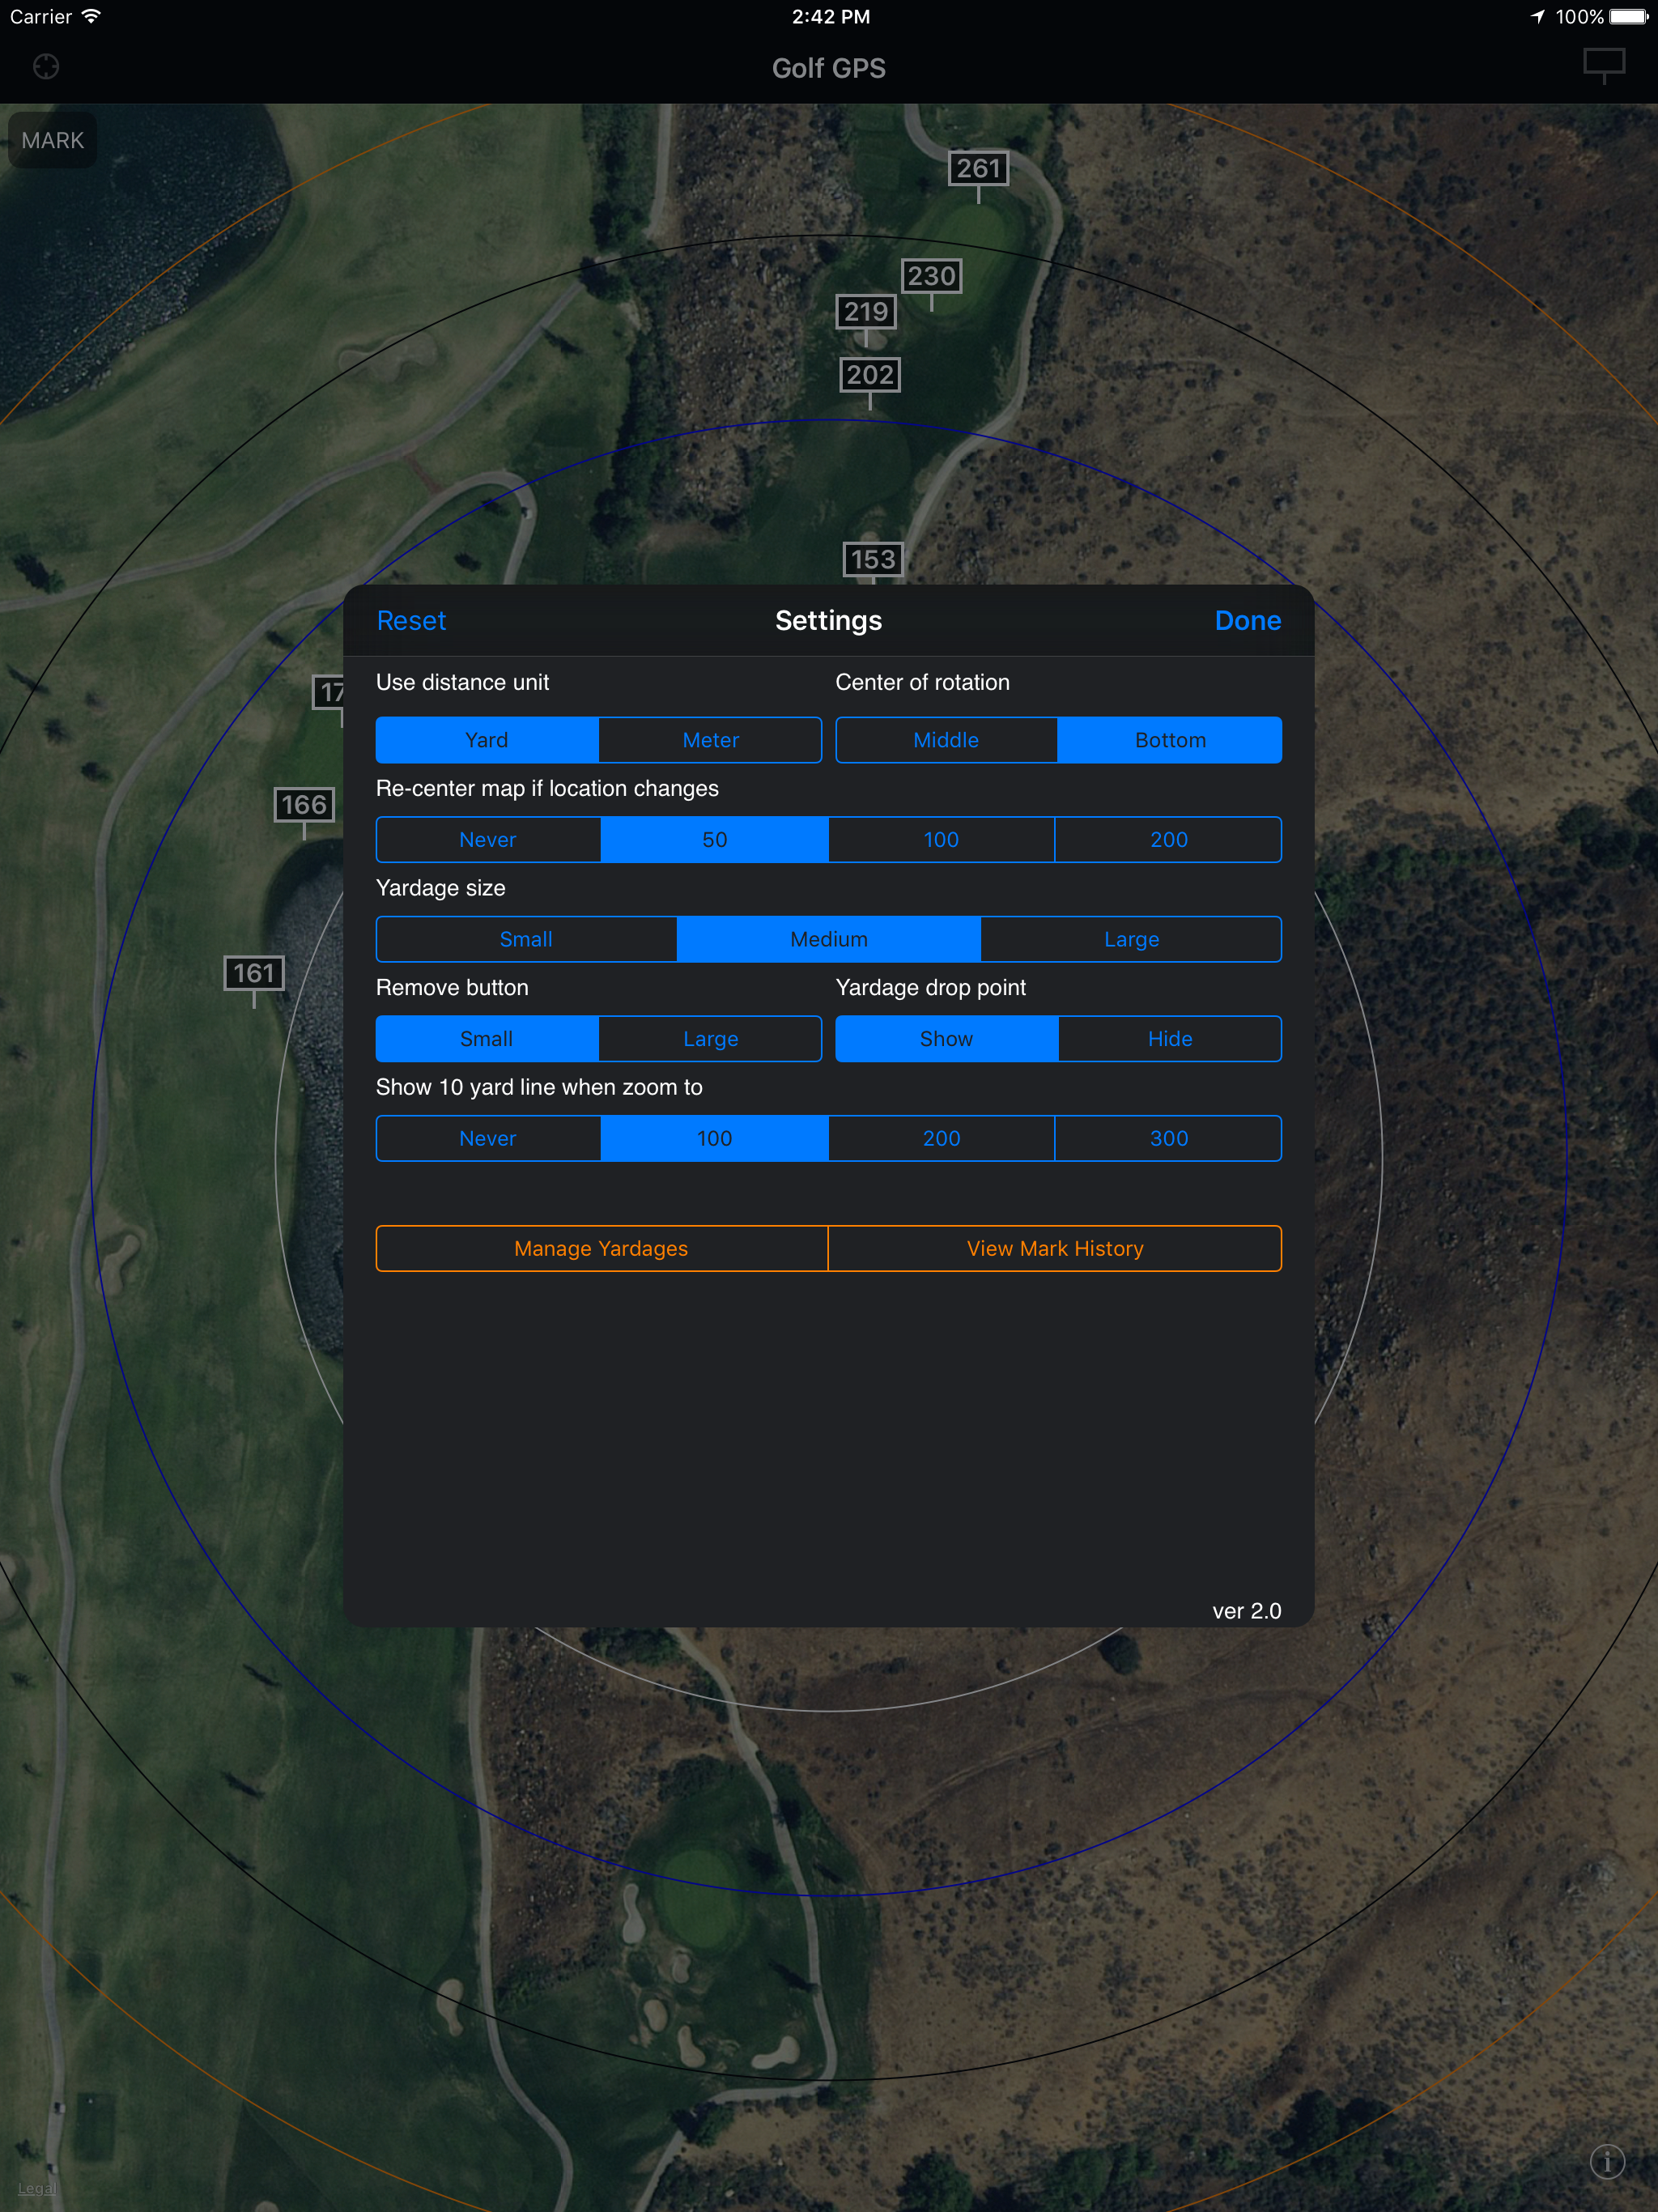The image size is (1658, 2212).
Task: Select 300 for 10 yard line zoom
Action: tap(1168, 1138)
